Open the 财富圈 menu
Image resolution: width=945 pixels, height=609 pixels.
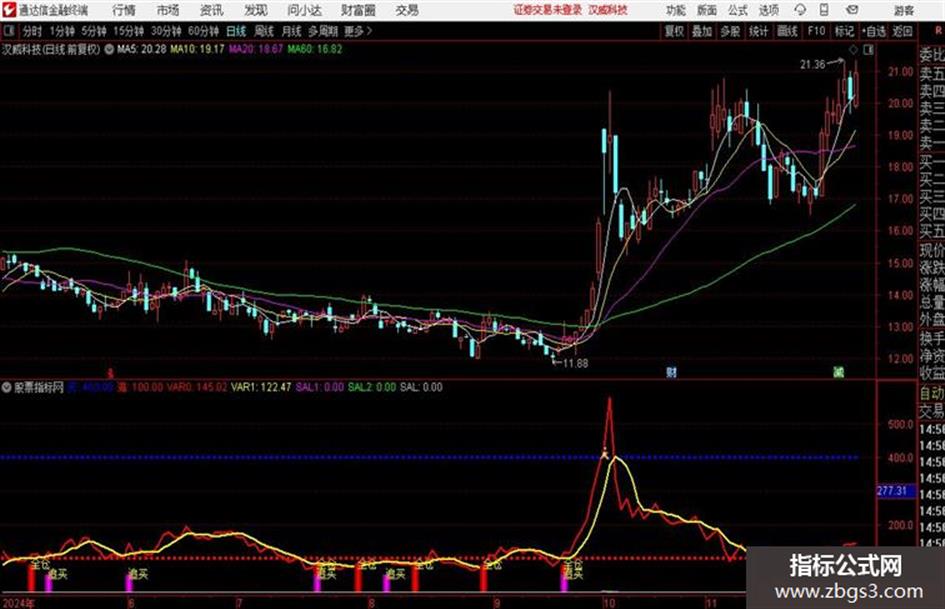pos(358,10)
